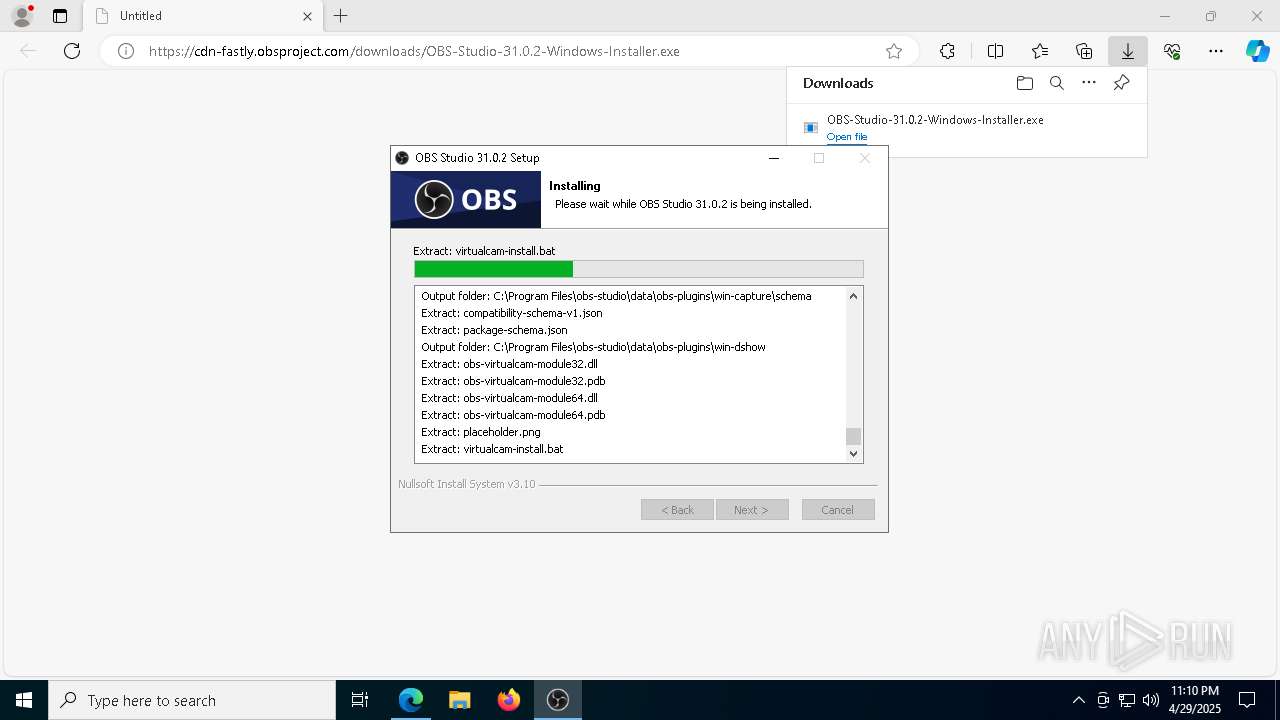The width and height of the screenshot is (1280, 720).
Task: Click the Back button in setup
Action: click(x=677, y=510)
